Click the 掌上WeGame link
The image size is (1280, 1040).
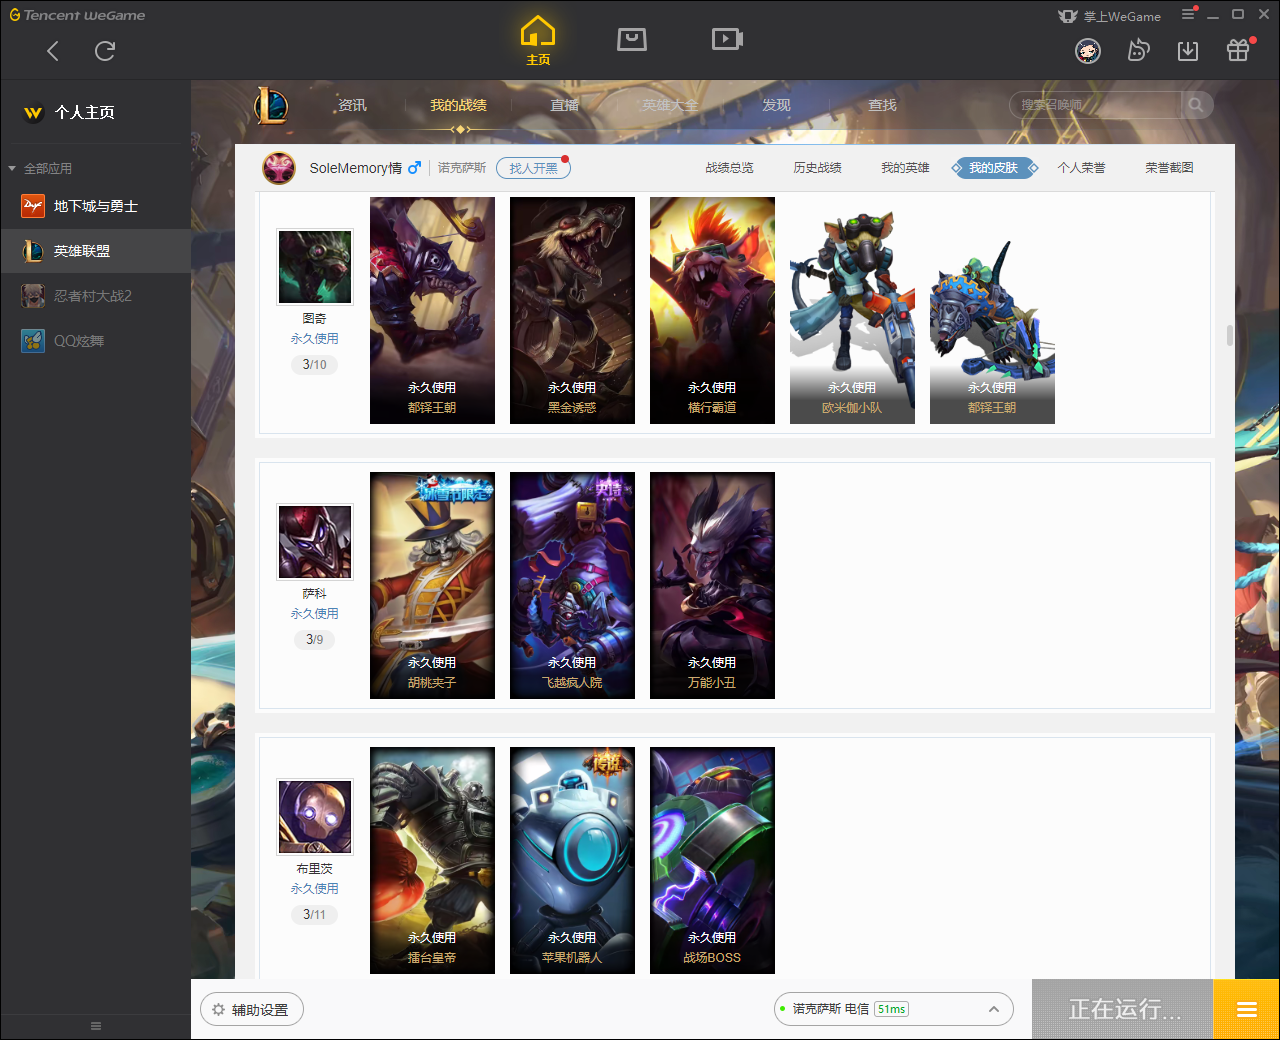pos(1110,16)
